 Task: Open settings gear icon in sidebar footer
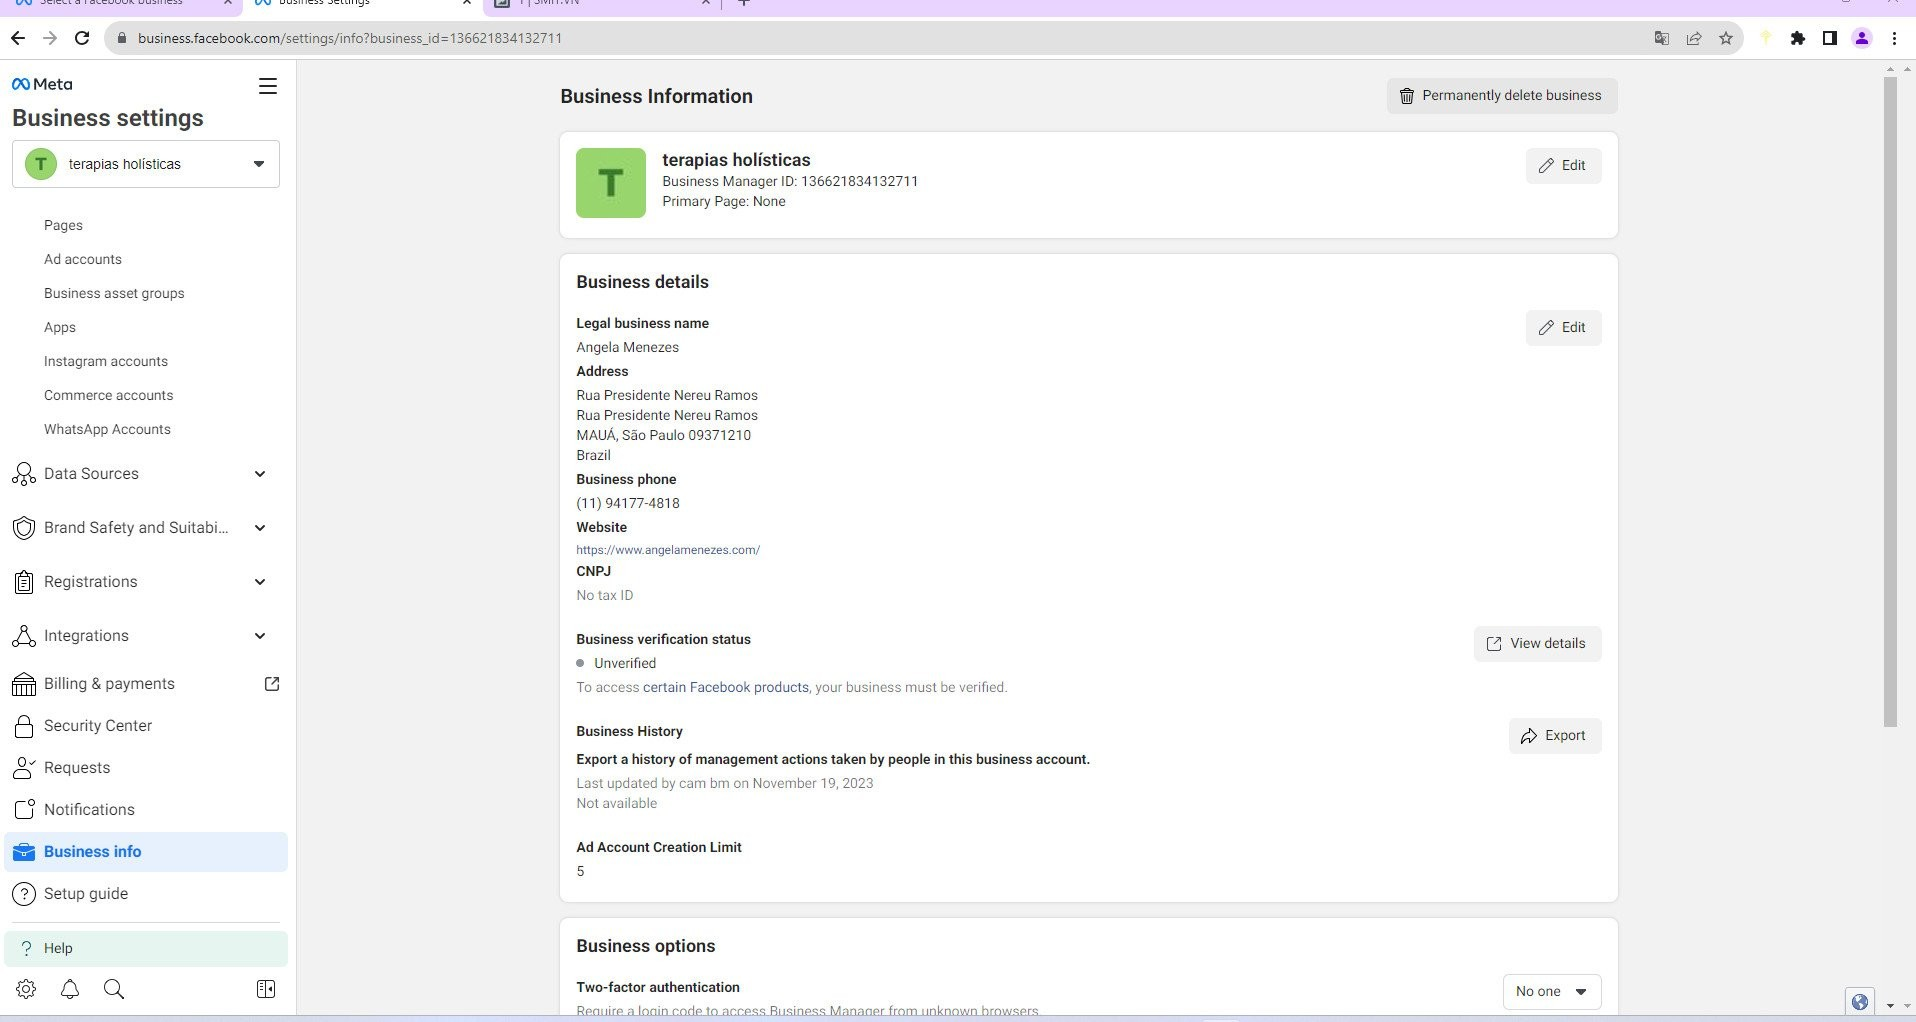26,989
